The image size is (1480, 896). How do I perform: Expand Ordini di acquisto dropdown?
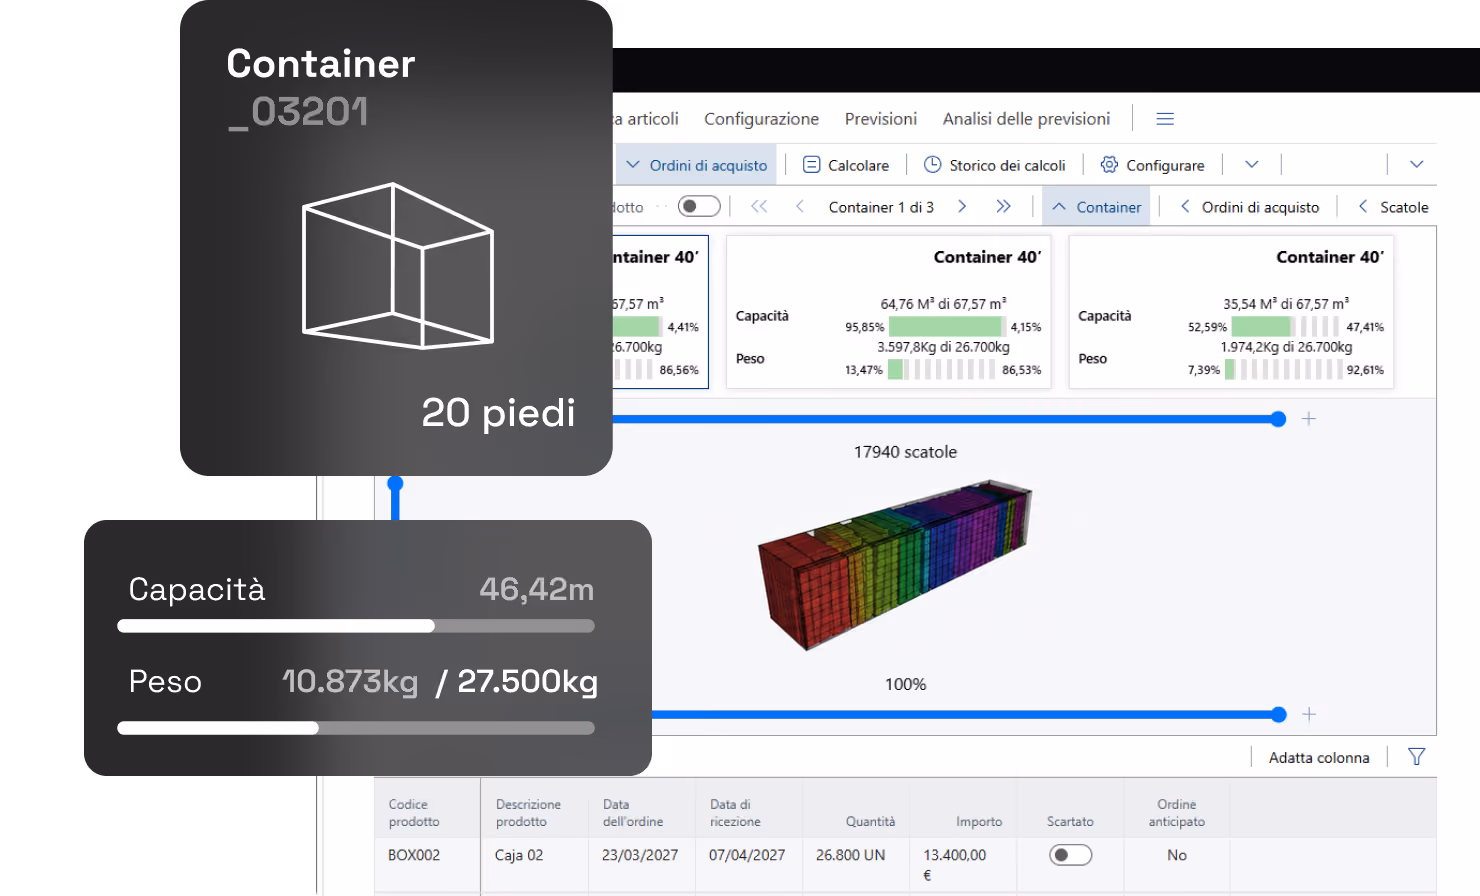click(x=697, y=165)
